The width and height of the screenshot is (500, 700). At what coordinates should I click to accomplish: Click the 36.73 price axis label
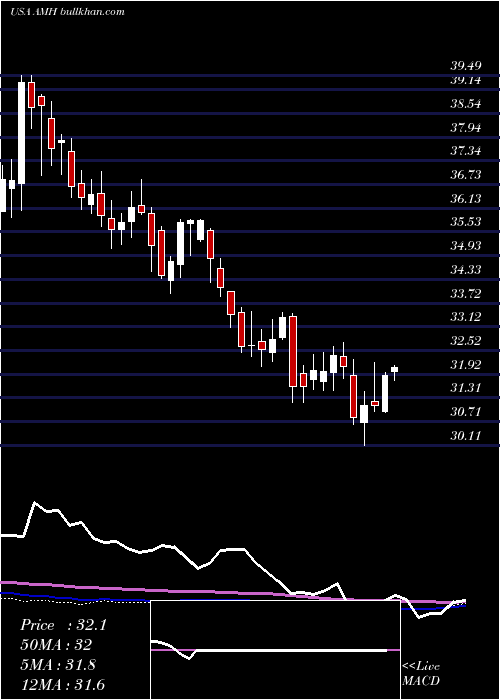(x=466, y=175)
